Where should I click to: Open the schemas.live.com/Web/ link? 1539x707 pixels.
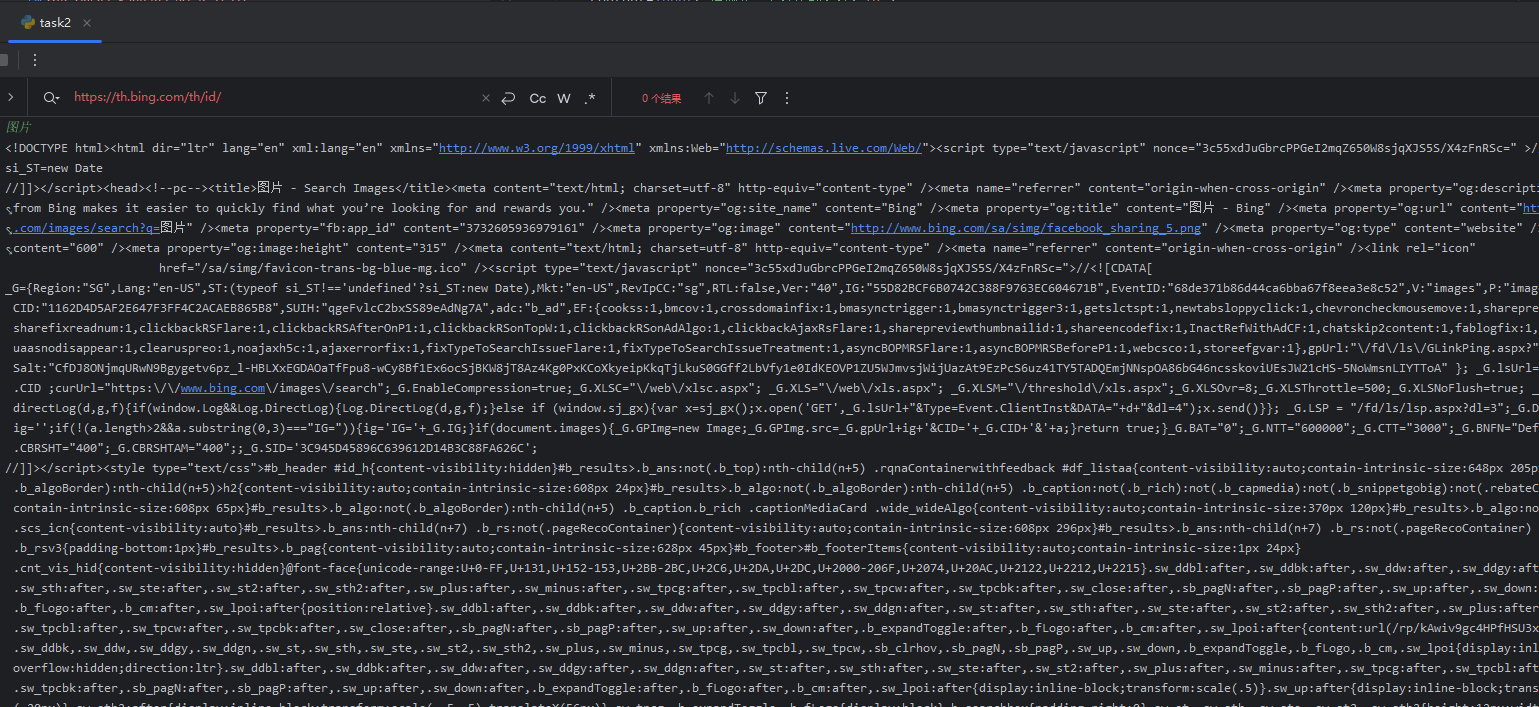tap(824, 148)
